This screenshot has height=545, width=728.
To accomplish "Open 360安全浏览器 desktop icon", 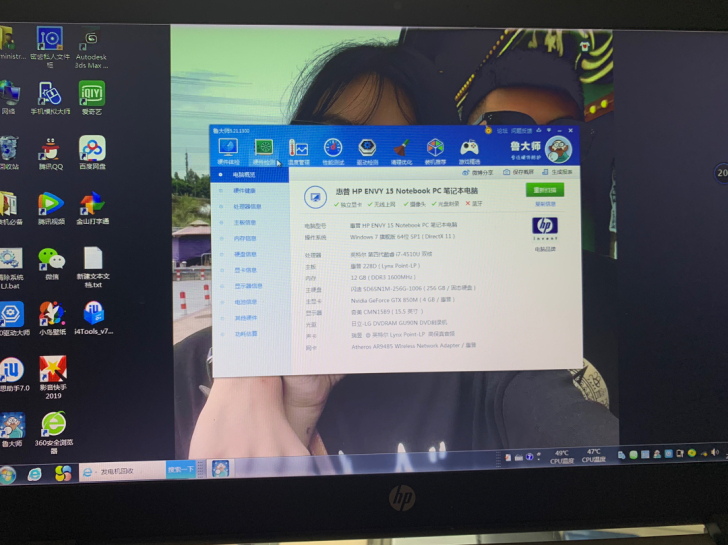I will click(x=53, y=432).
